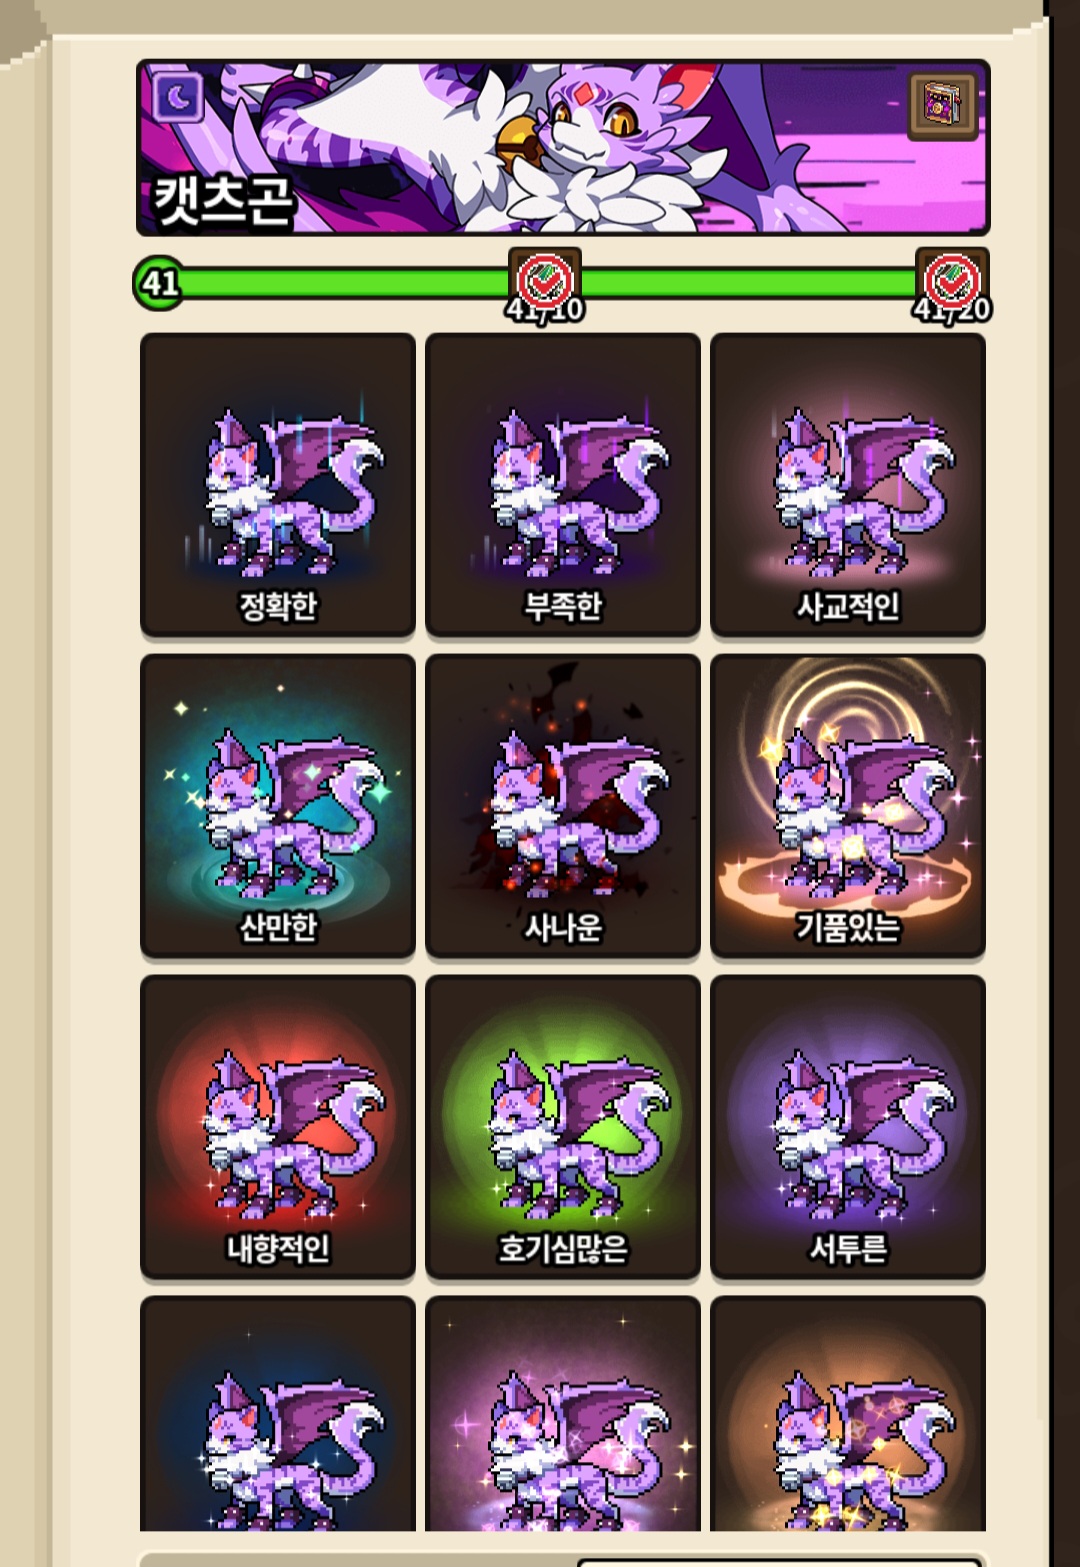Tap the green level 41 badge
The height and width of the screenshot is (1567, 1080).
tap(159, 283)
